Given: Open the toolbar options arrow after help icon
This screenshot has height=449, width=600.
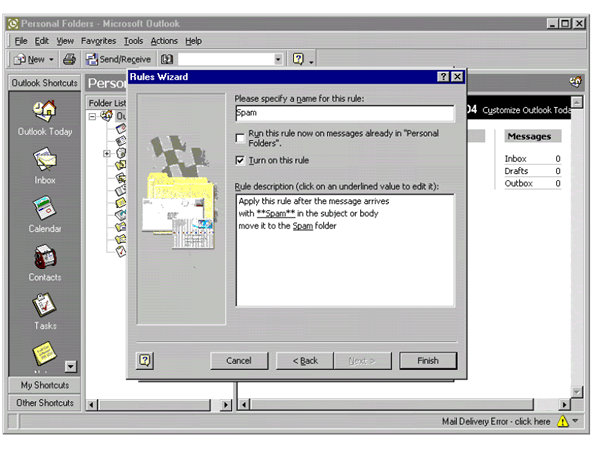Looking at the screenshot, I should (311, 61).
